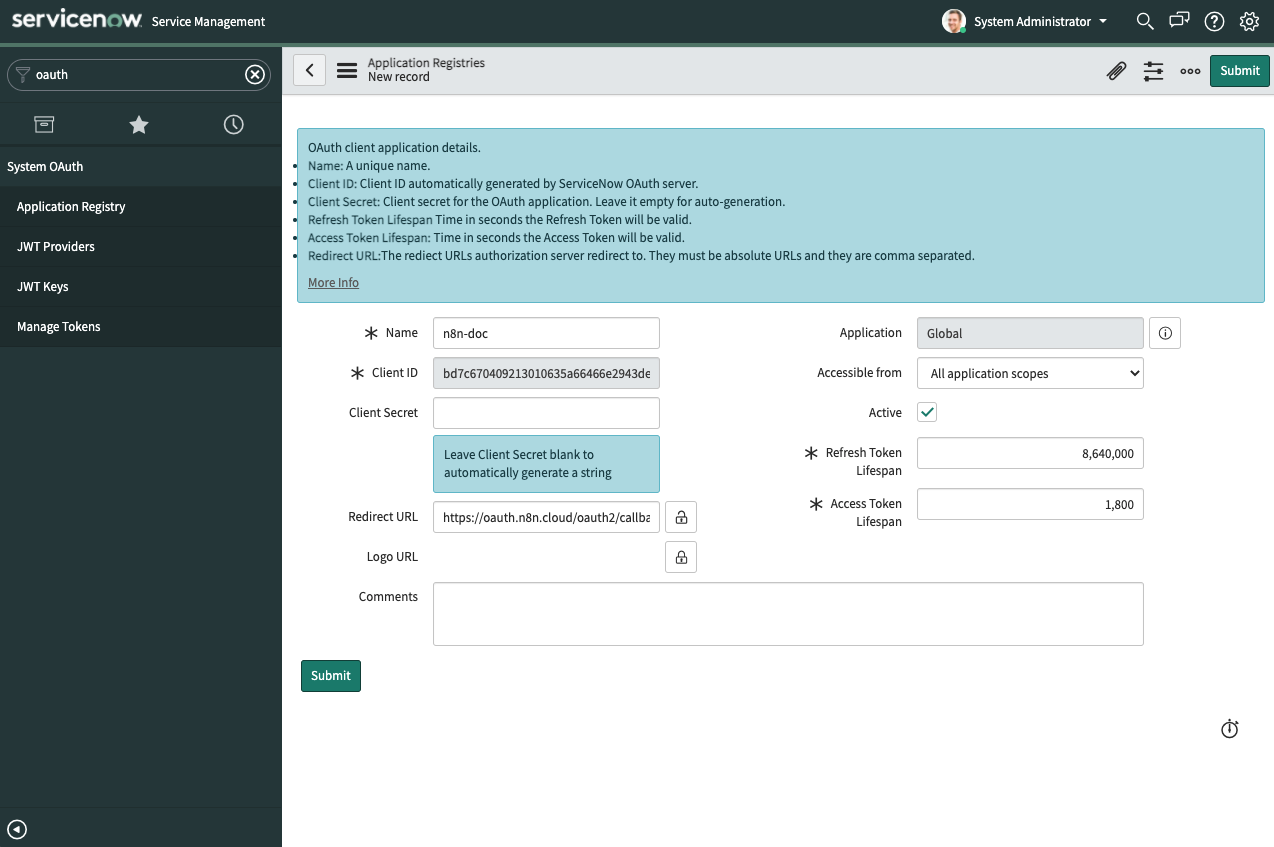Click the info icon next to Application field
1274x847 pixels.
point(1164,333)
